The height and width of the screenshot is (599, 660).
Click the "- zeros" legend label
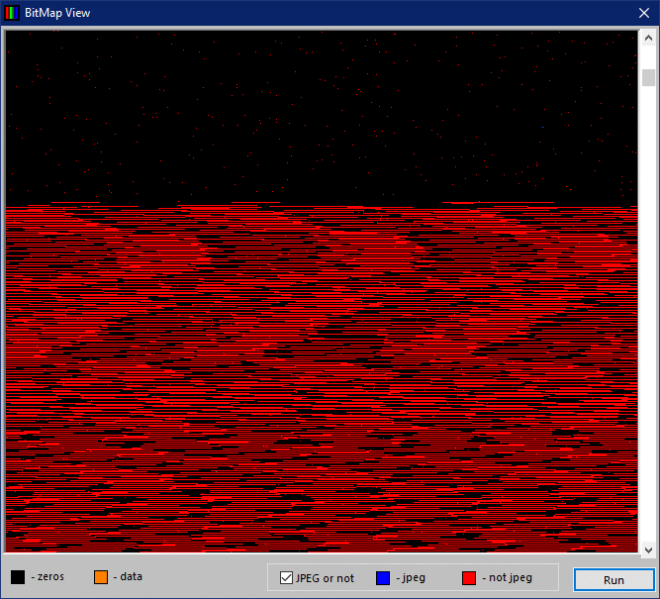click(x=47, y=577)
